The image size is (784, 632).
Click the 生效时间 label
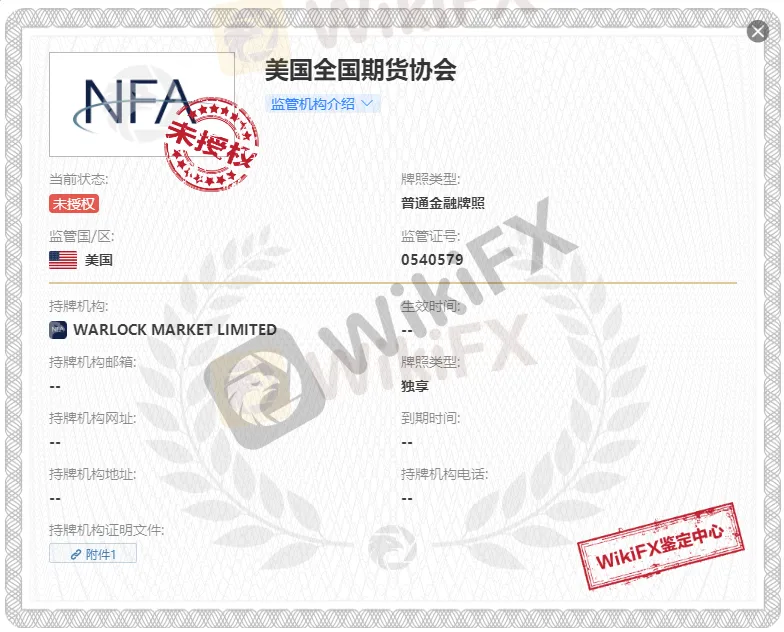[x=430, y=306]
